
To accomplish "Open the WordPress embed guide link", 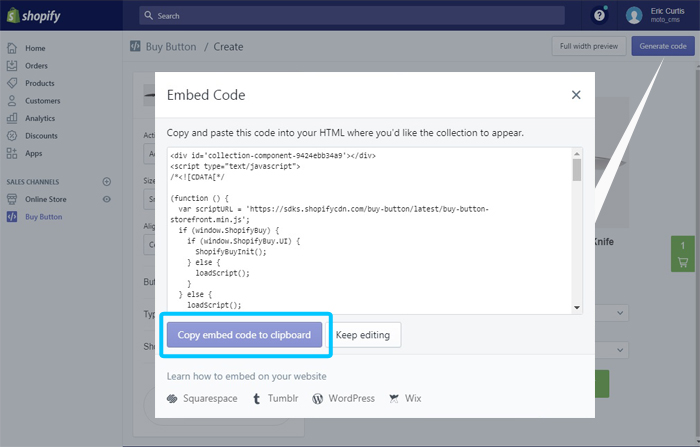I will click(x=352, y=398).
